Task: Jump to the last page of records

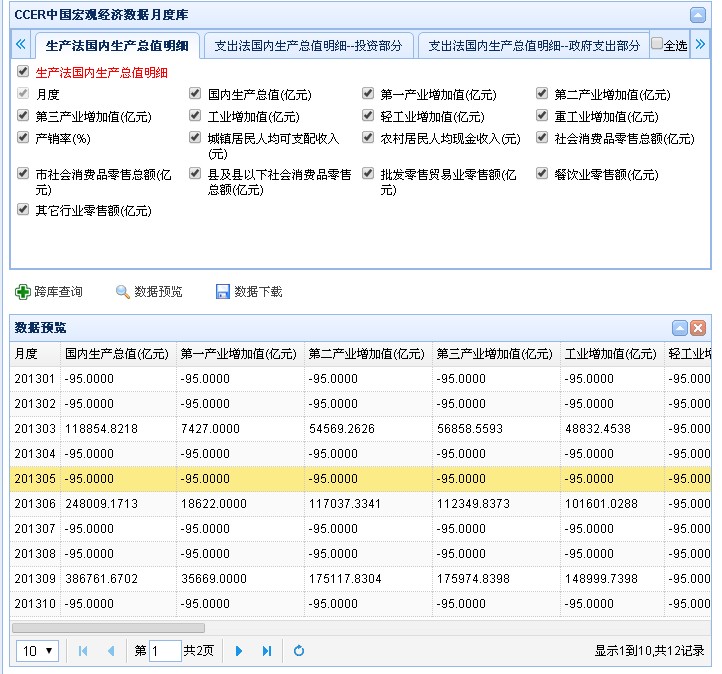Action: point(267,651)
